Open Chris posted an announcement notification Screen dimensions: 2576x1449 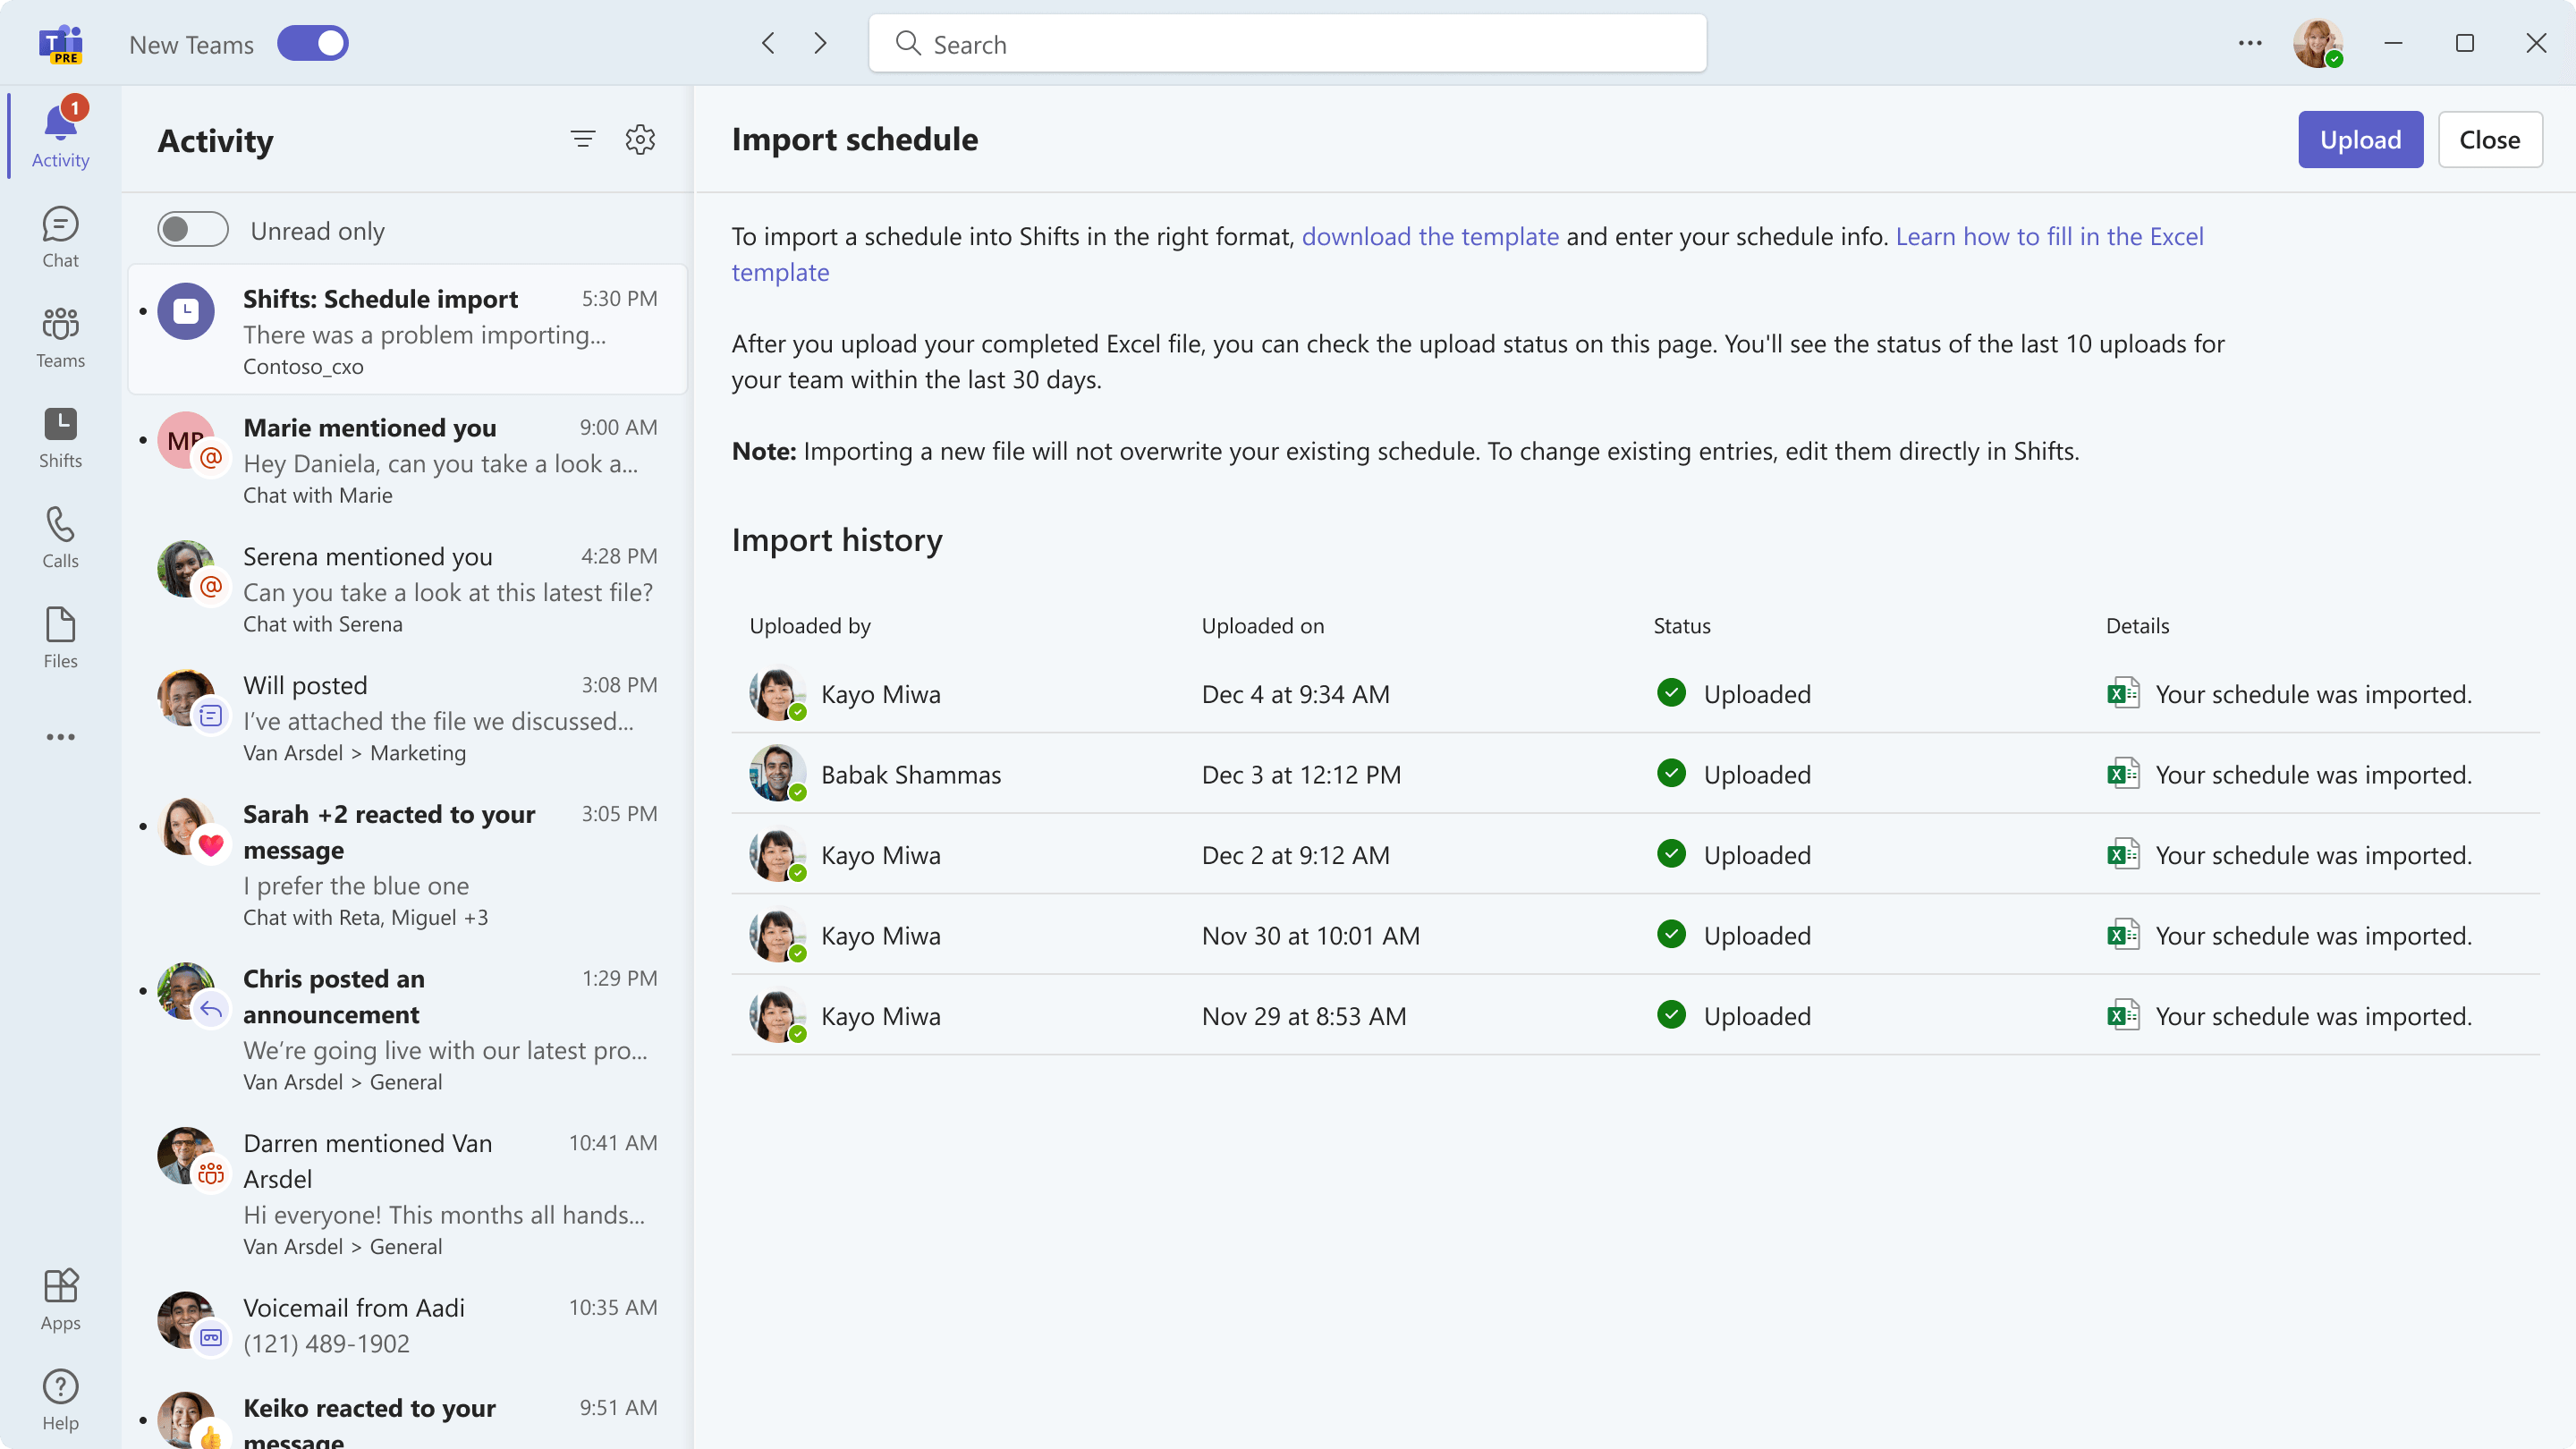pyautogui.click(x=408, y=1028)
